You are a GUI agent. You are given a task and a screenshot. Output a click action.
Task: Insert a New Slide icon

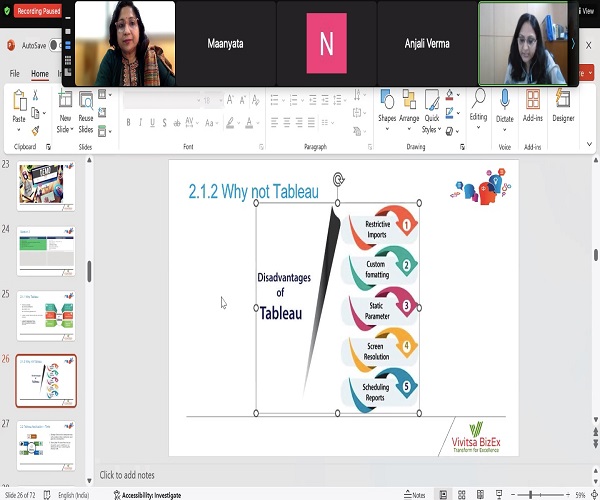(65, 99)
